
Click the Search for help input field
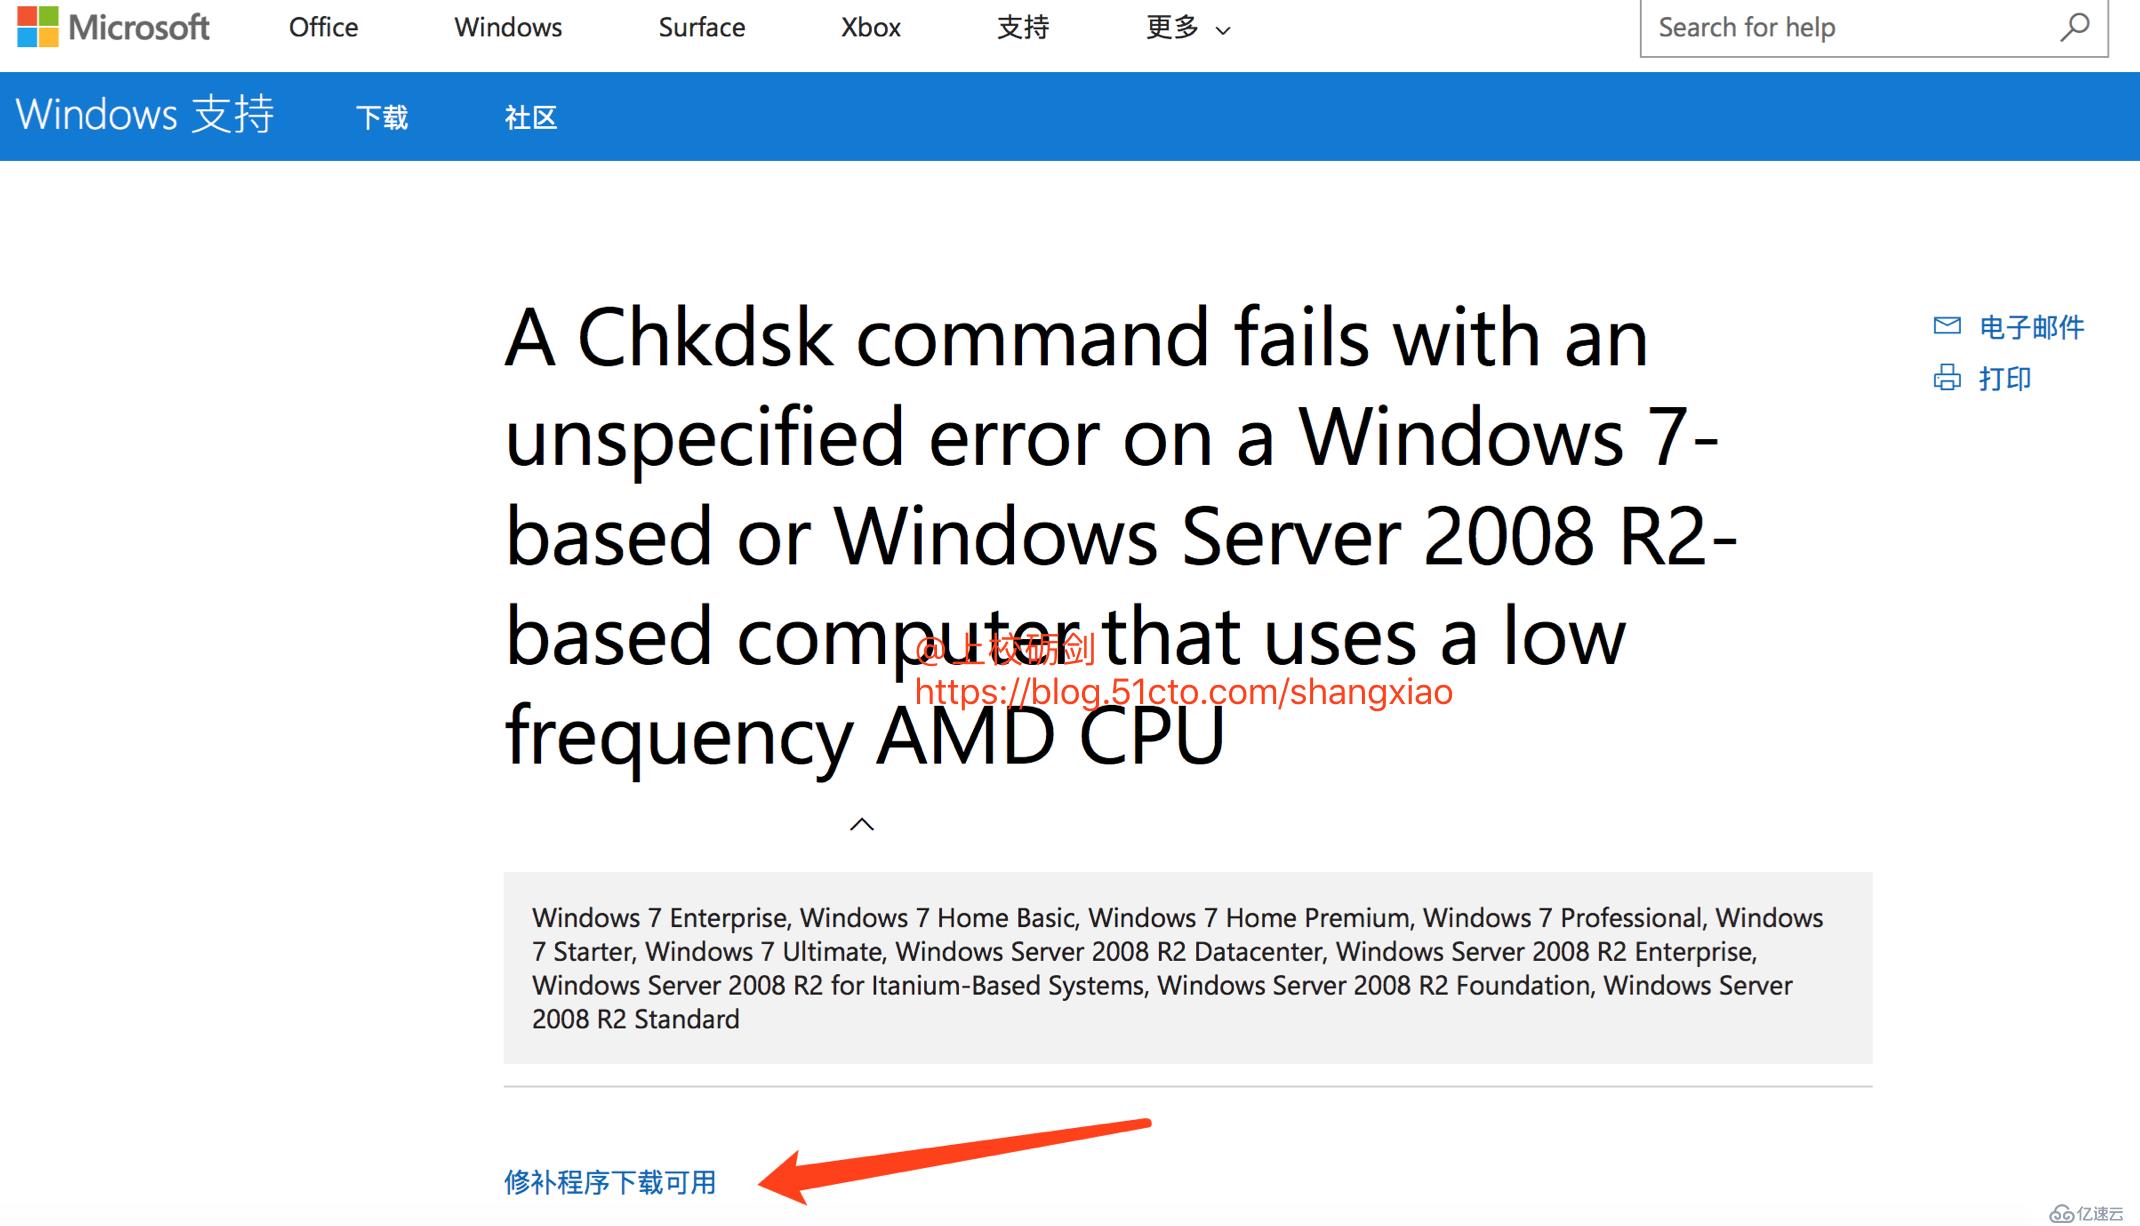(1852, 28)
